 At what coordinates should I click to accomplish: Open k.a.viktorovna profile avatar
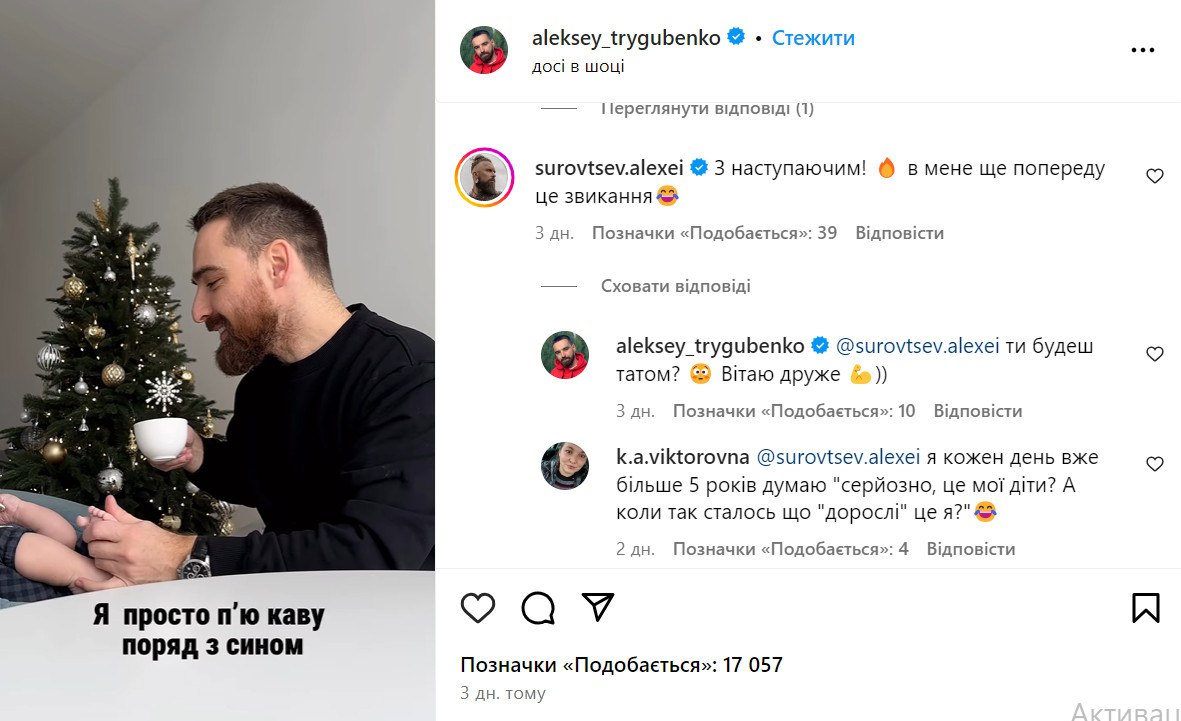coord(565,466)
